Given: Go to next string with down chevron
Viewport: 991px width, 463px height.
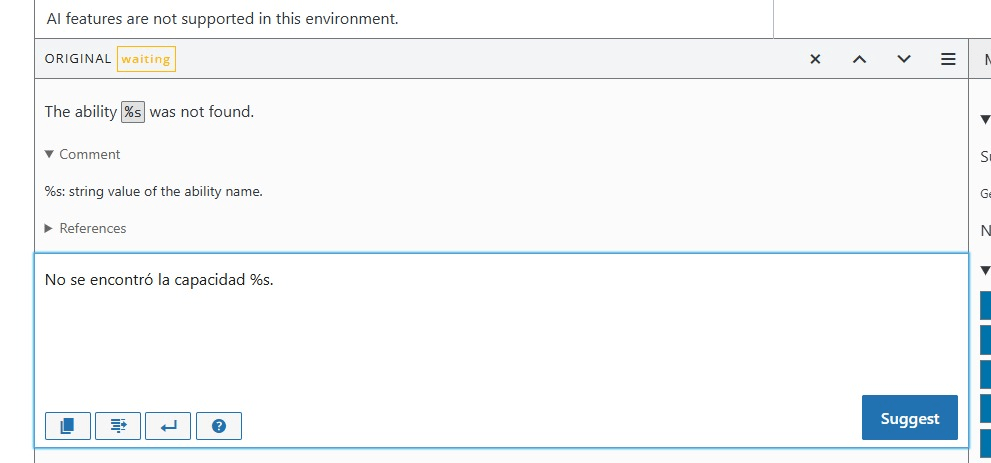Looking at the screenshot, I should point(904,59).
